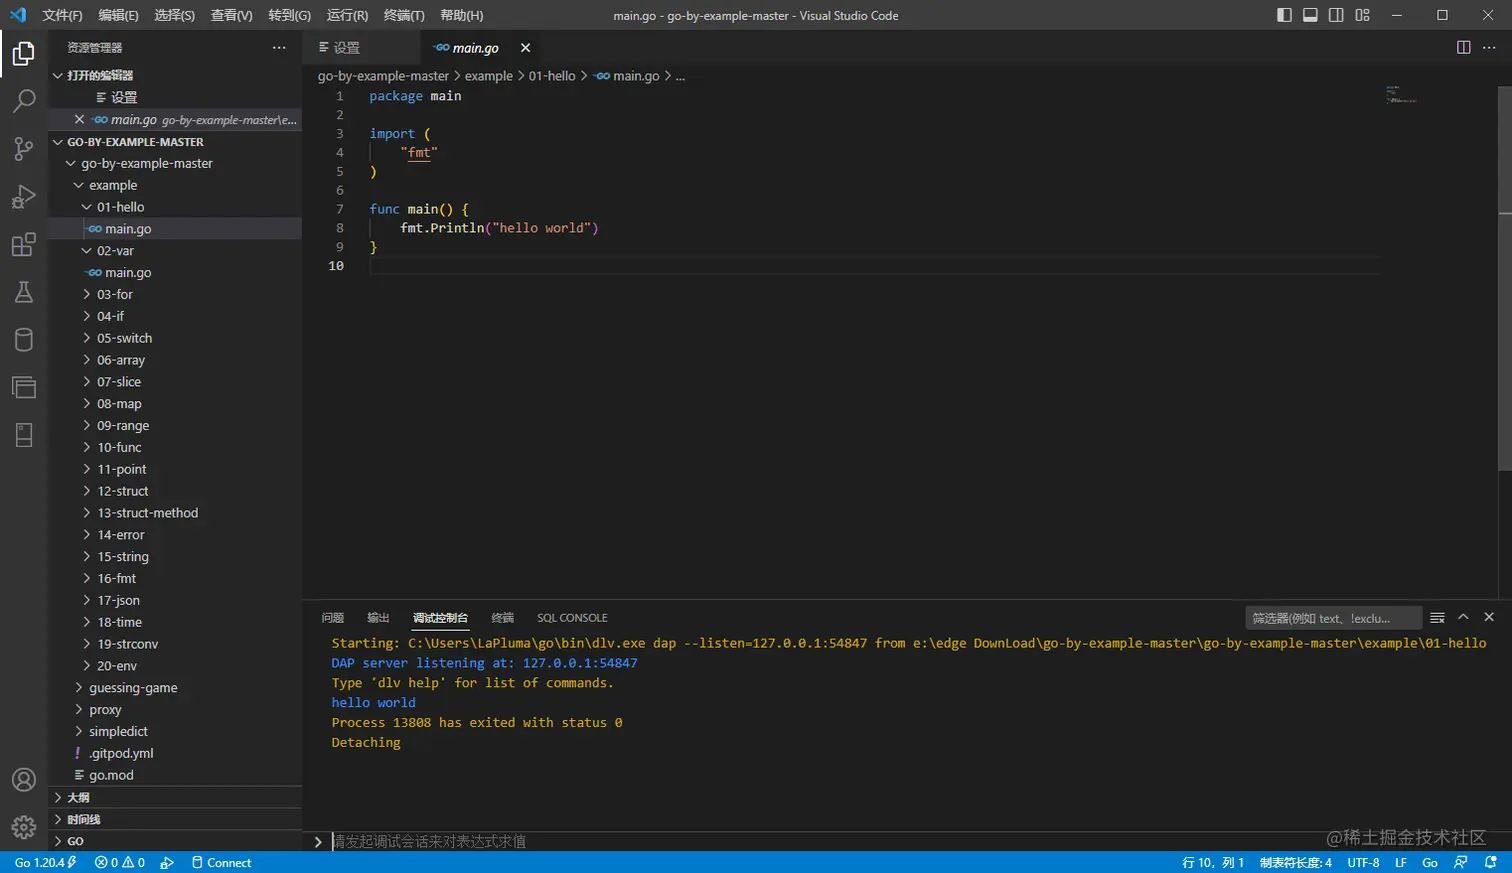Toggle secondary side bar layout button
1512x873 pixels.
[1336, 15]
